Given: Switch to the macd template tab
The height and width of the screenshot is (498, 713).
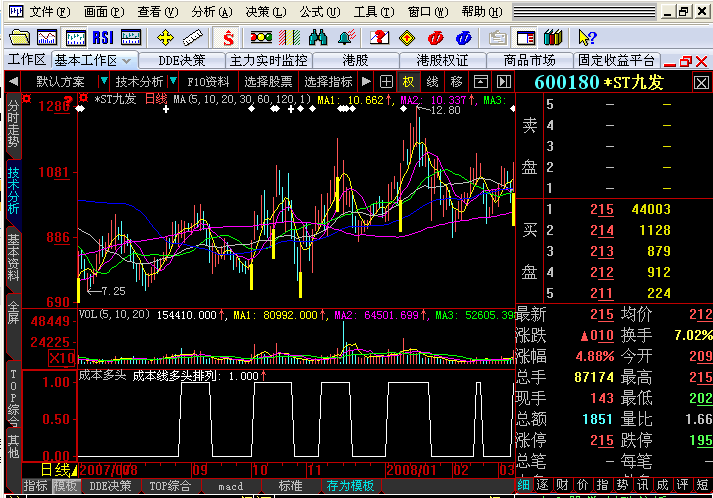Looking at the screenshot, I should click(x=231, y=486).
